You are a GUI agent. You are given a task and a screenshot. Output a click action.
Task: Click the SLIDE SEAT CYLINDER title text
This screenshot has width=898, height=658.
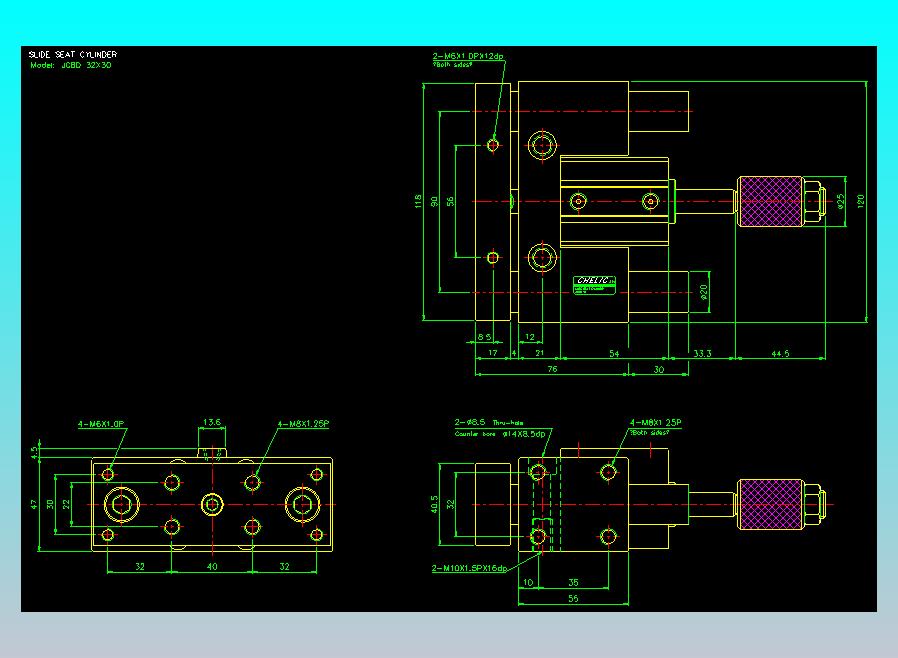click(x=73, y=54)
